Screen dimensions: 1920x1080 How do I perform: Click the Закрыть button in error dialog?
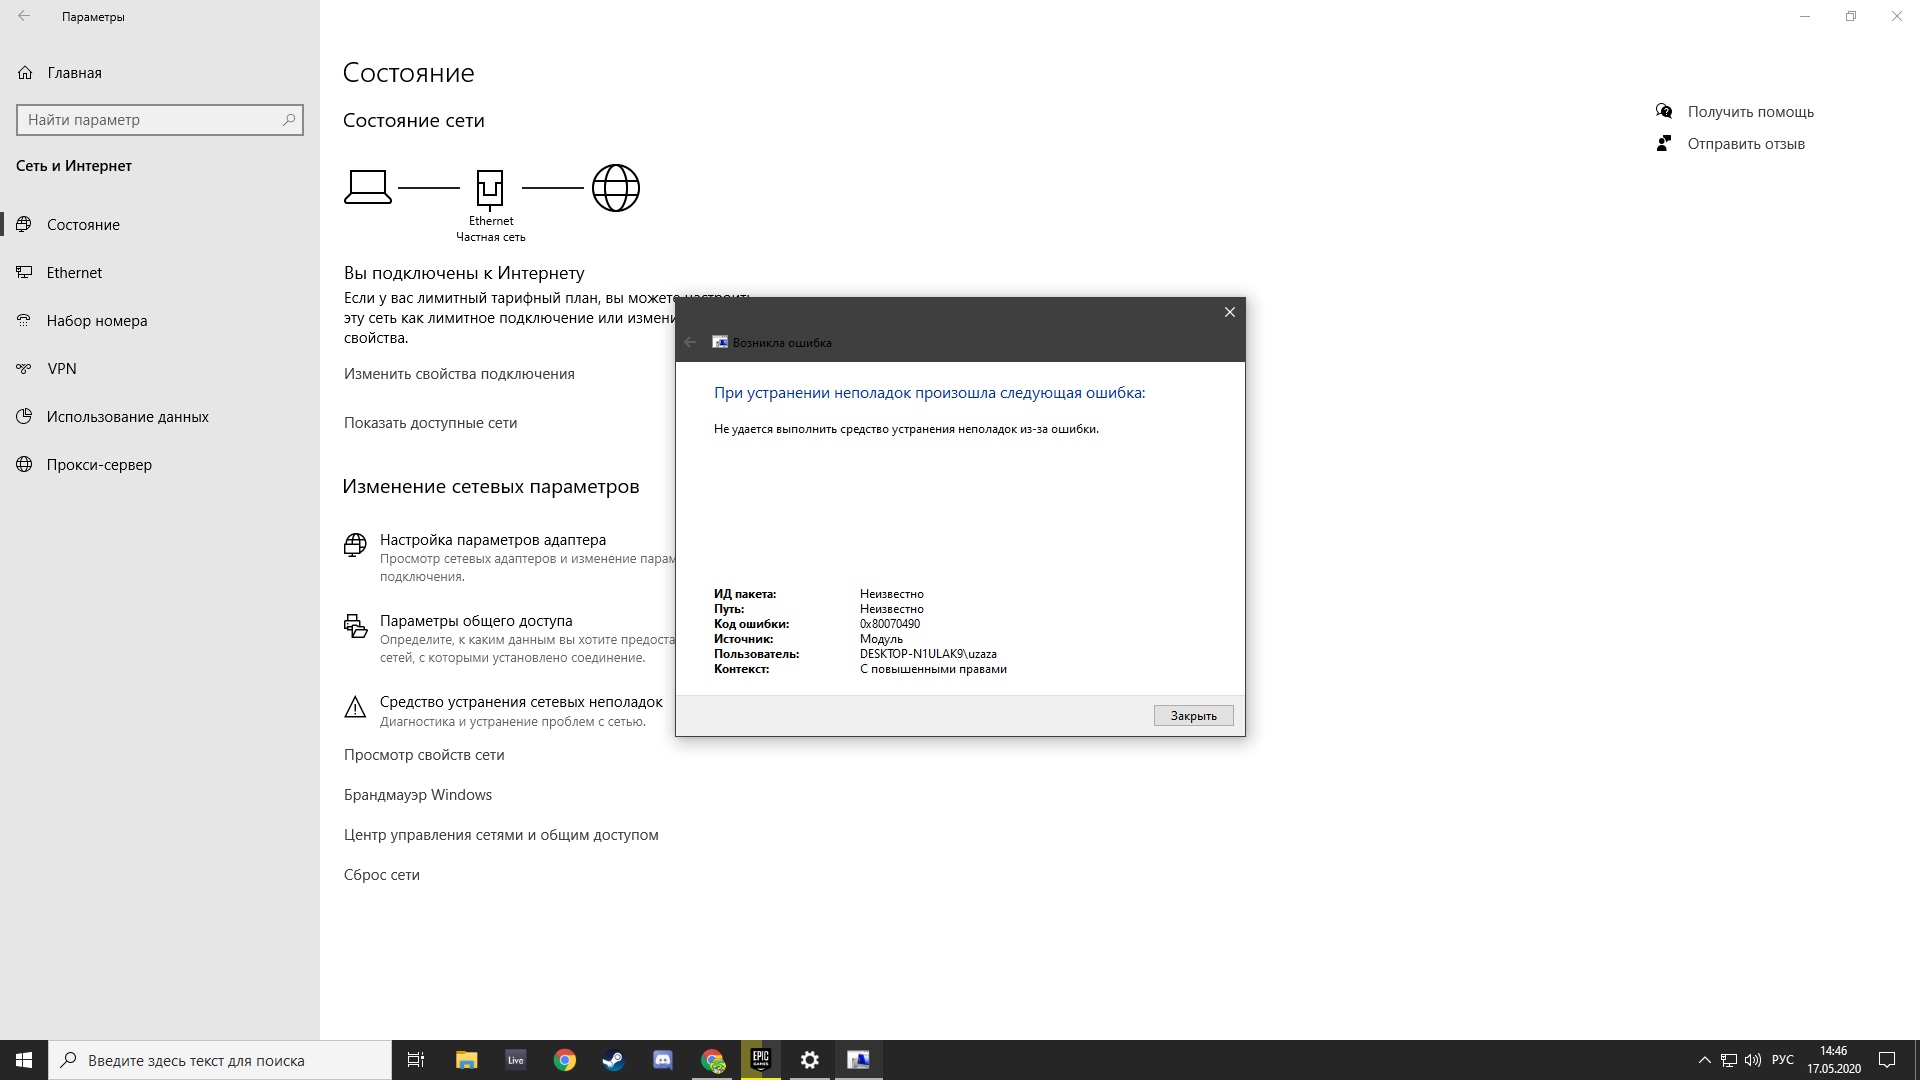click(x=1193, y=716)
